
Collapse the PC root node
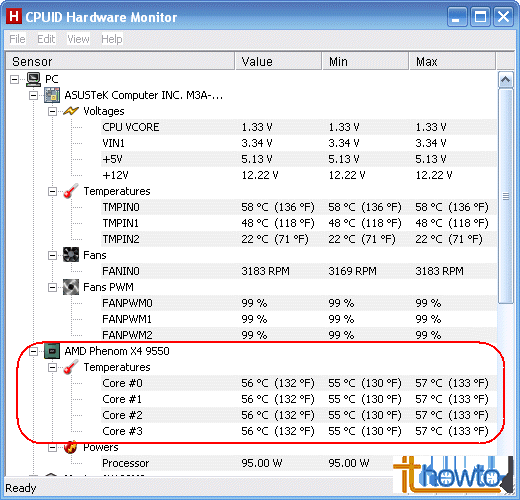pos(14,79)
